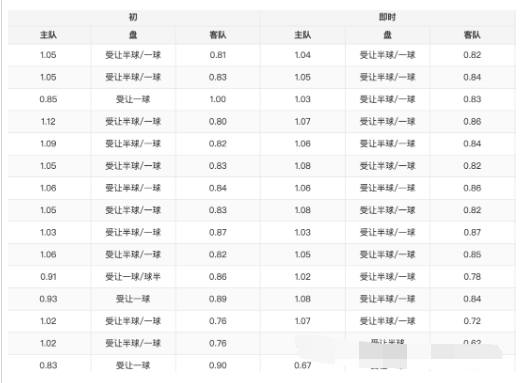526x383 pixels.
Task: Select 主队 header under 初 section
Action: tap(48, 35)
